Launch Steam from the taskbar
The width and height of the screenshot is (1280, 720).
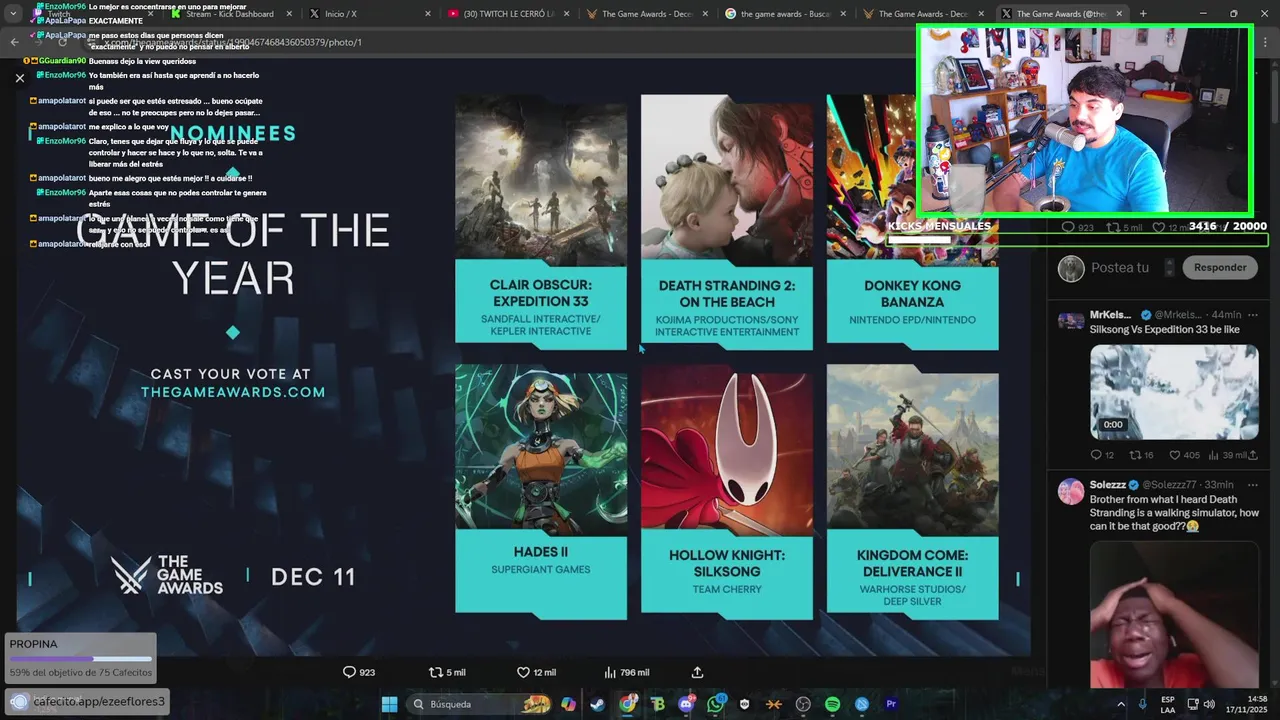597,704
